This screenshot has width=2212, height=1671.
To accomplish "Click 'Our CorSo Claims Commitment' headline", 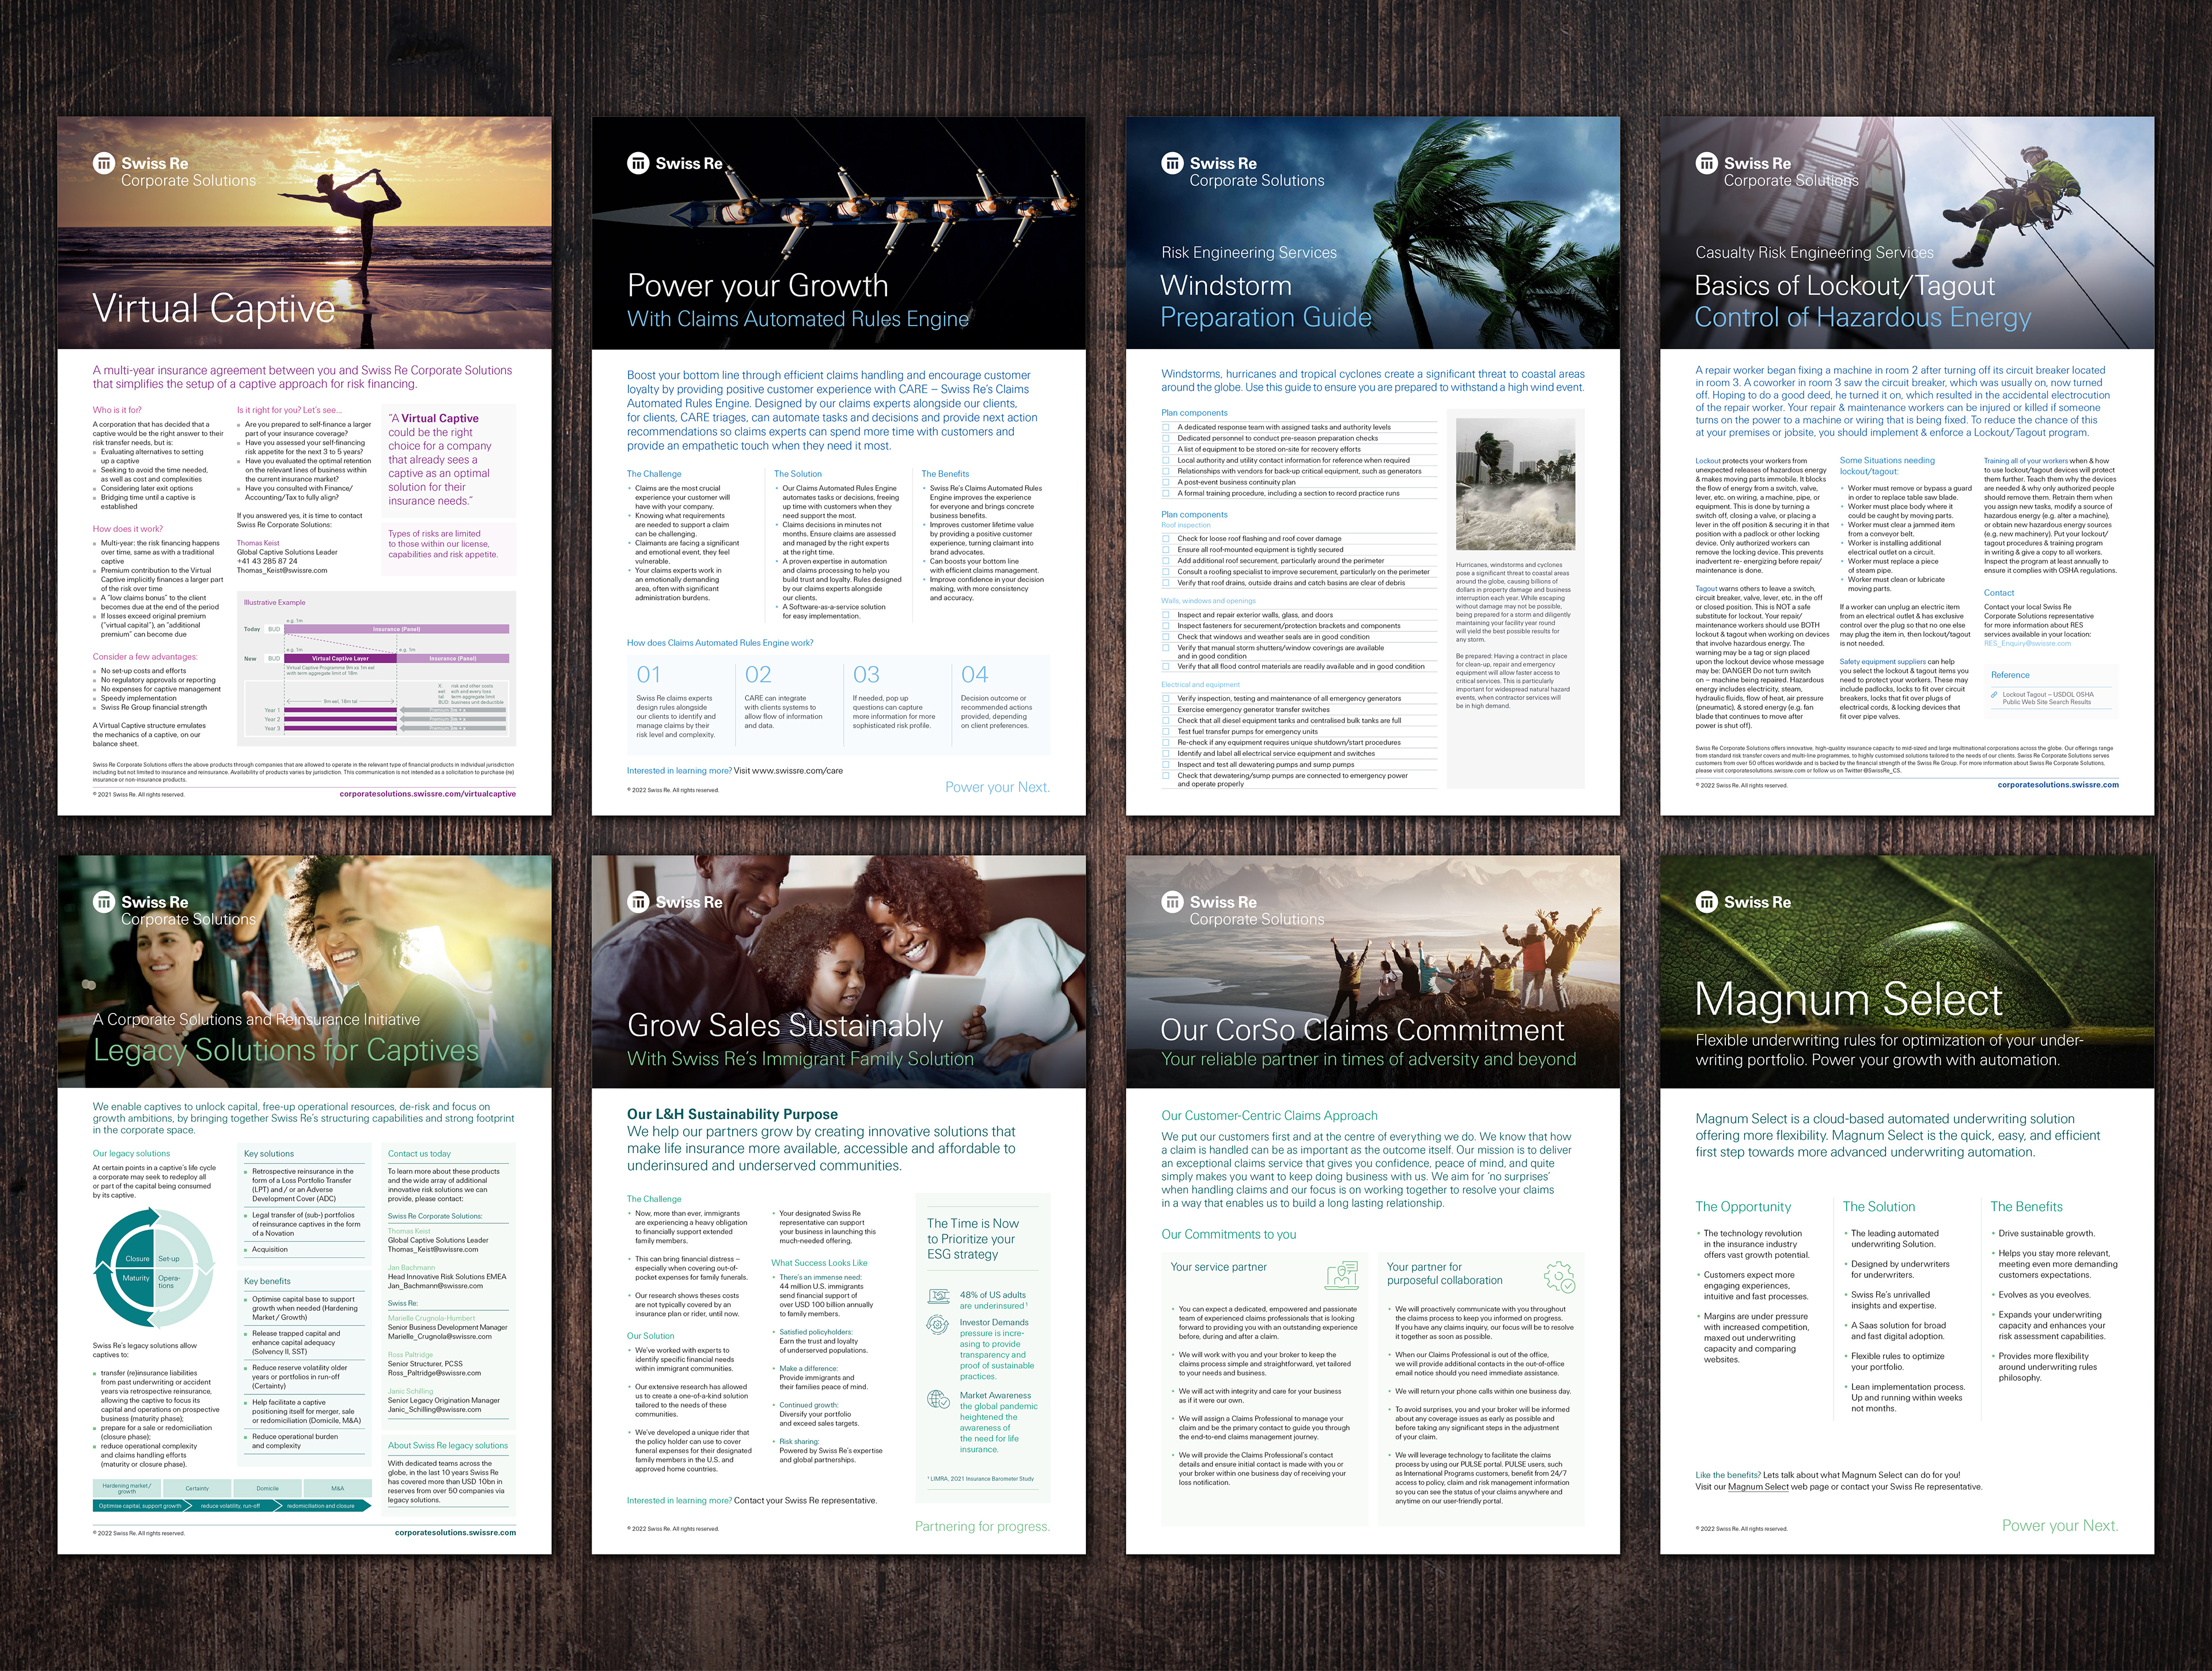I will (1362, 1030).
